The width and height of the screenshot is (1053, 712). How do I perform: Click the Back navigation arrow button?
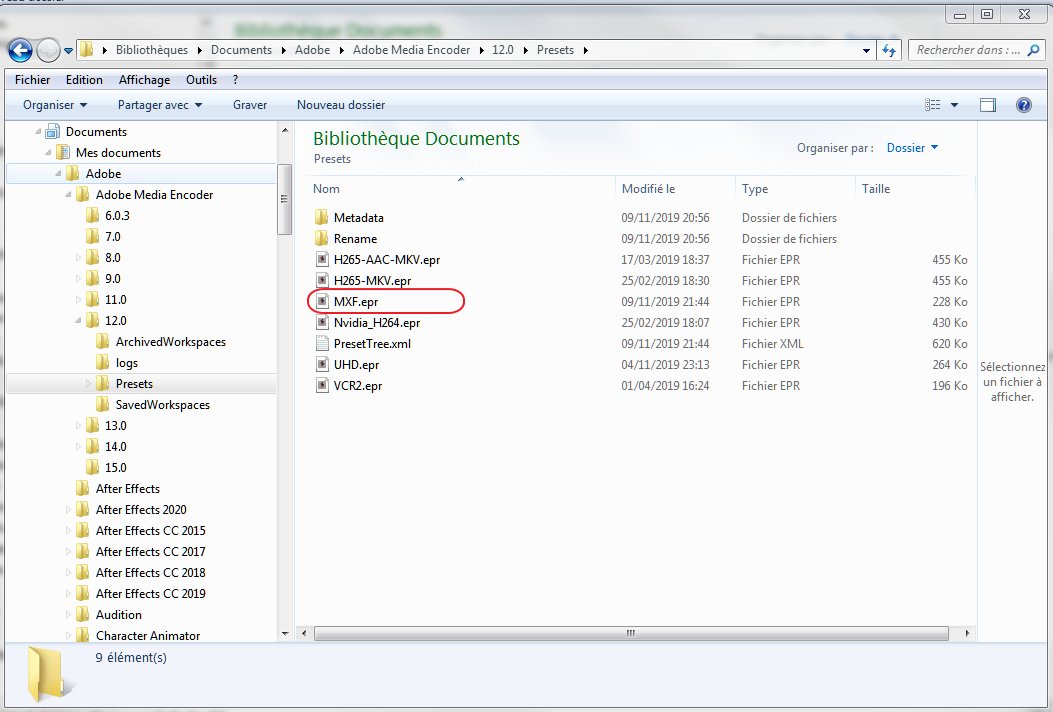click(20, 50)
